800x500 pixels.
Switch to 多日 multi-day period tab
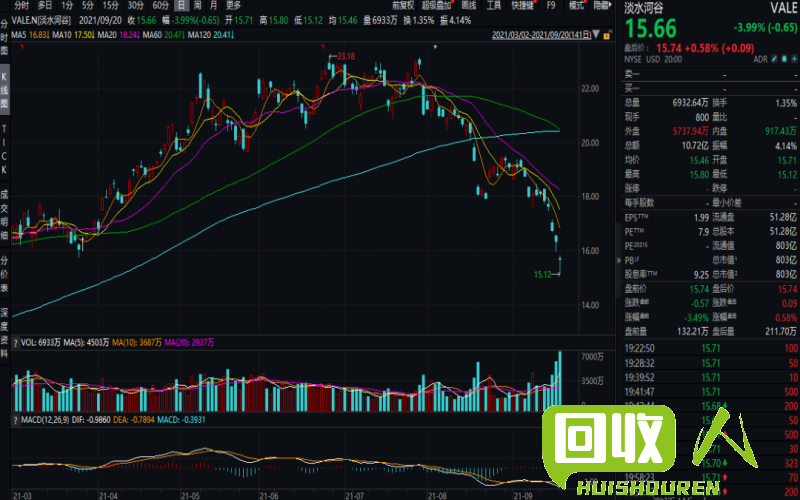(45, 5)
